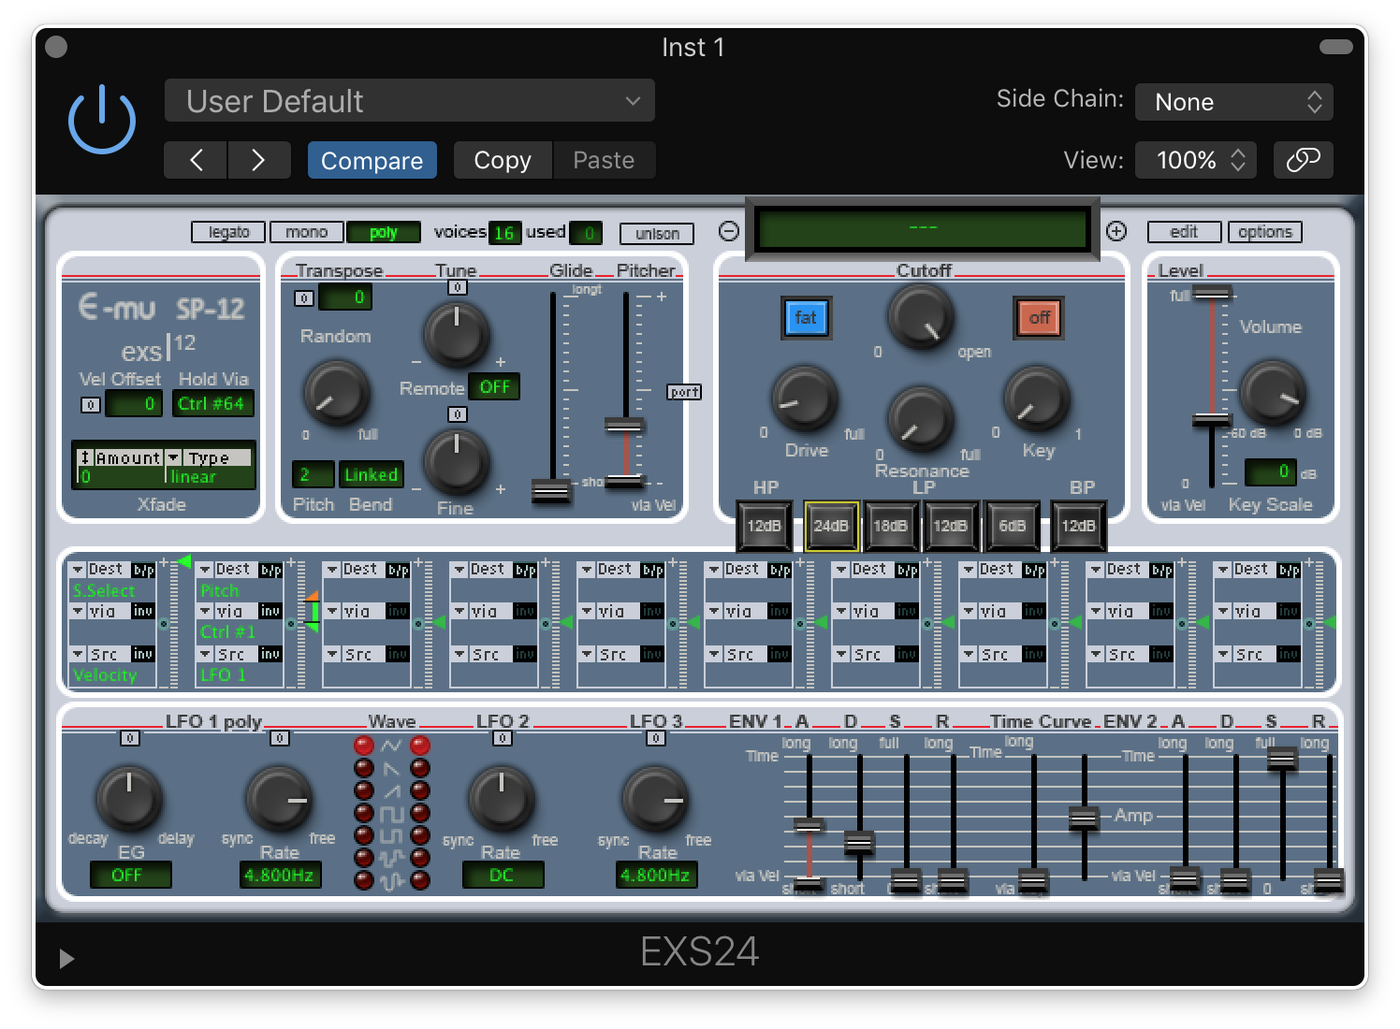
Task: Select LFO 1 sawtooth-down wave LED
Action: pyautogui.click(x=364, y=768)
